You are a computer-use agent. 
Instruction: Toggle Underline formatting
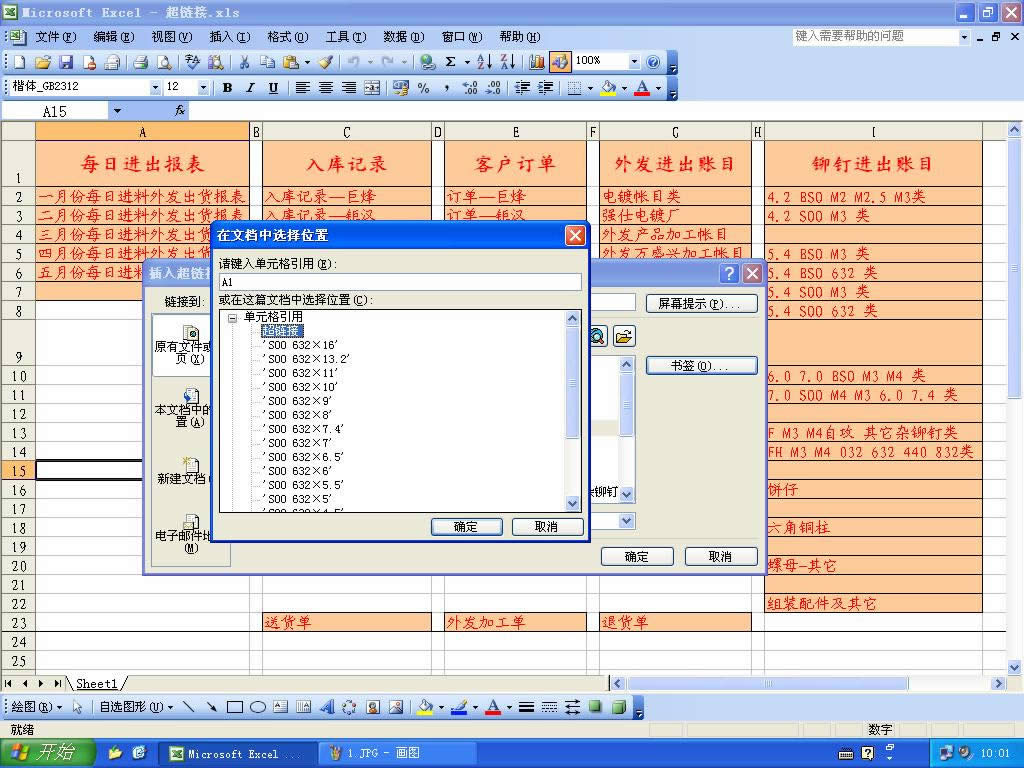[273, 88]
